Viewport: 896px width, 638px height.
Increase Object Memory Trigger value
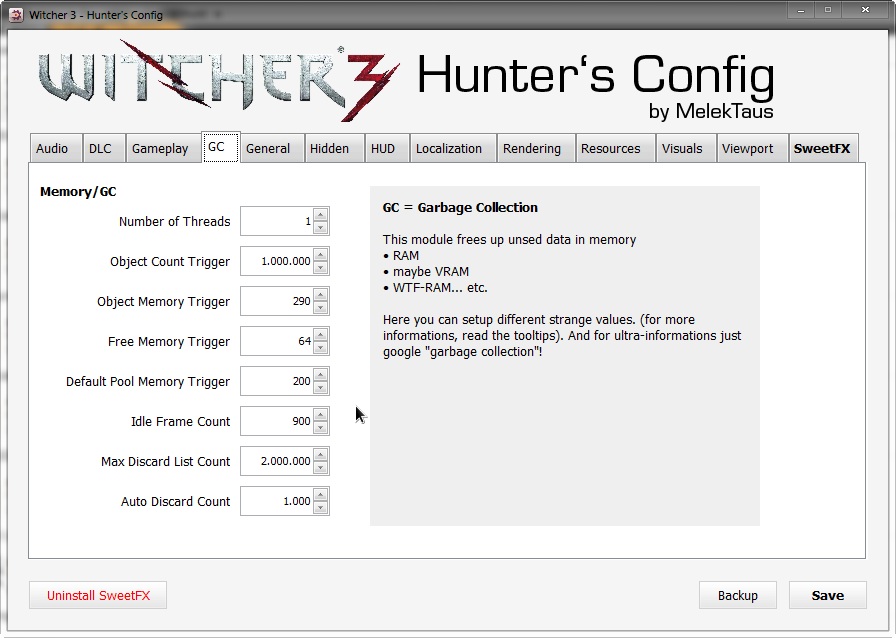[320, 295]
